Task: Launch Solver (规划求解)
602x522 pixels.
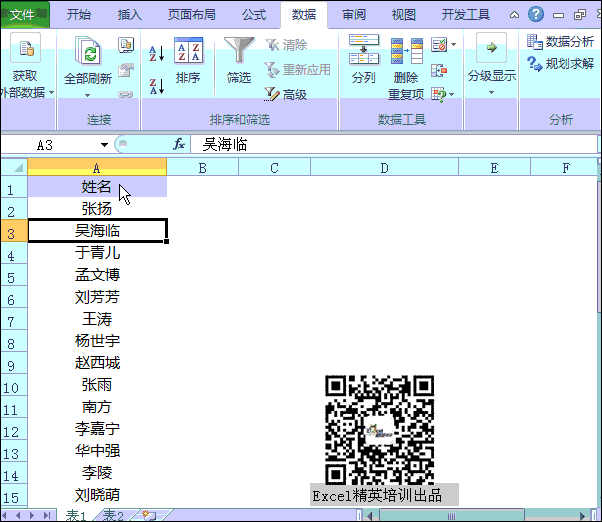Action: [x=560, y=63]
